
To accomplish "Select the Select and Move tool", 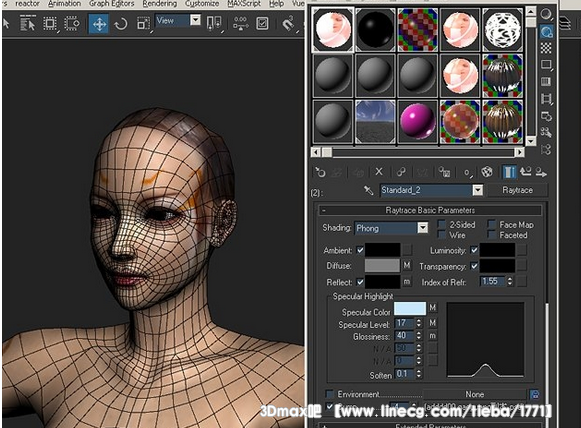I will [99, 24].
